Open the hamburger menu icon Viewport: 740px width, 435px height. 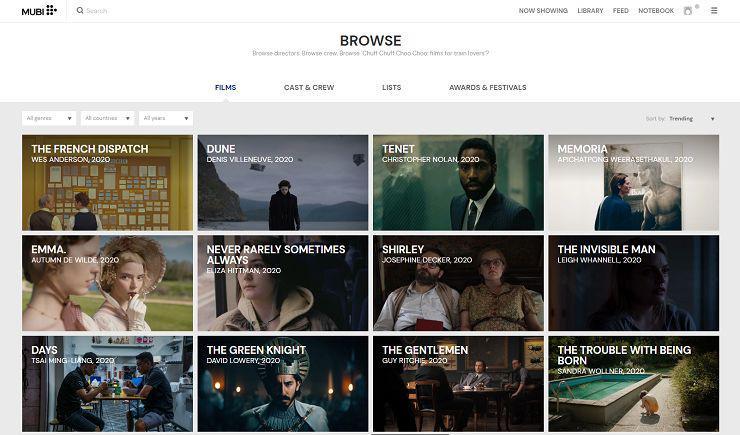tap(714, 10)
